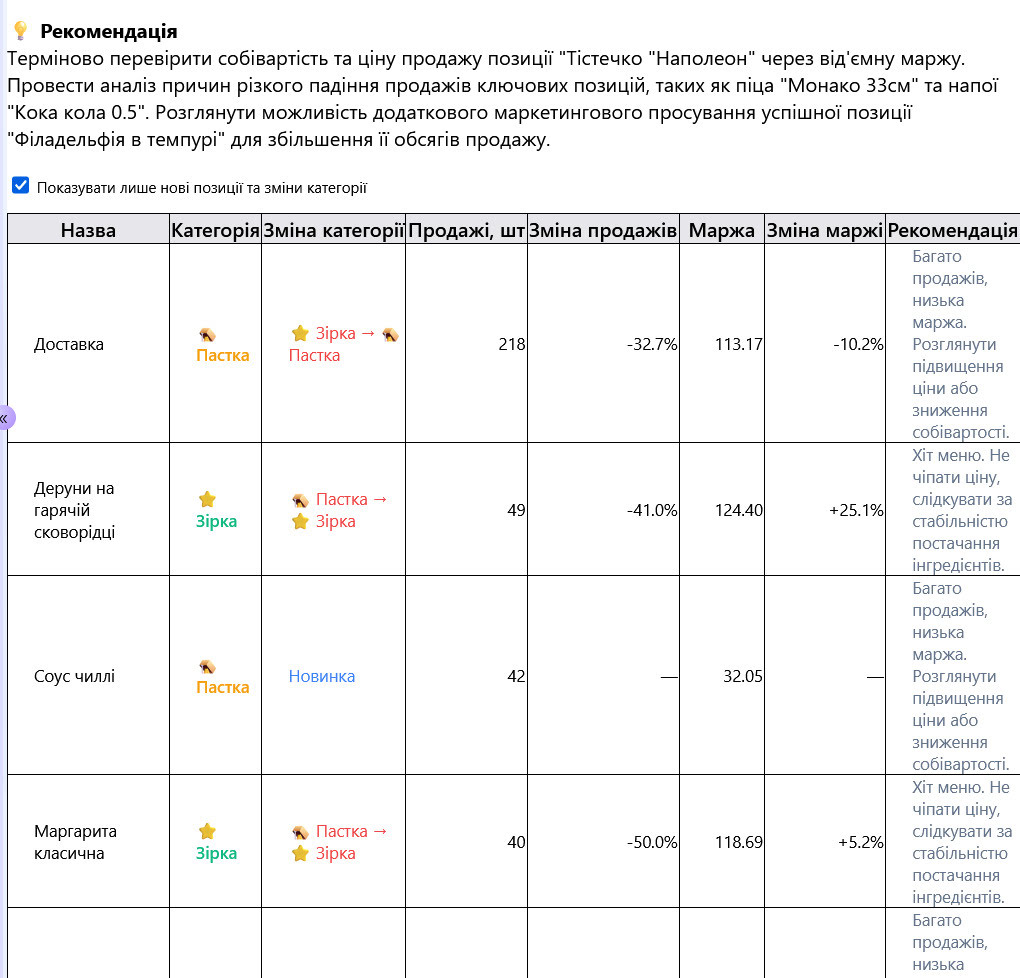The image size is (1020, 978).
Task: Click the checkbox label about new positions
Action: 202,188
